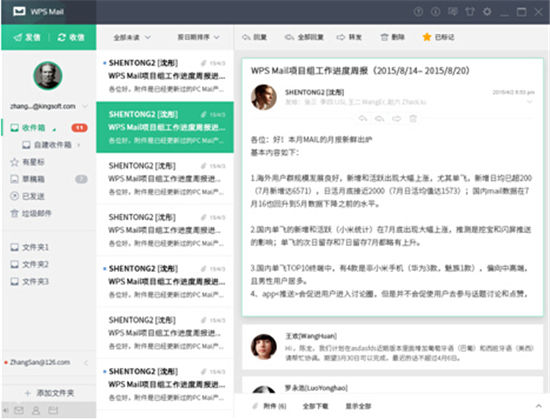Click 全部下载 download all link
Screen dimensions: 550x420
coord(315,406)
